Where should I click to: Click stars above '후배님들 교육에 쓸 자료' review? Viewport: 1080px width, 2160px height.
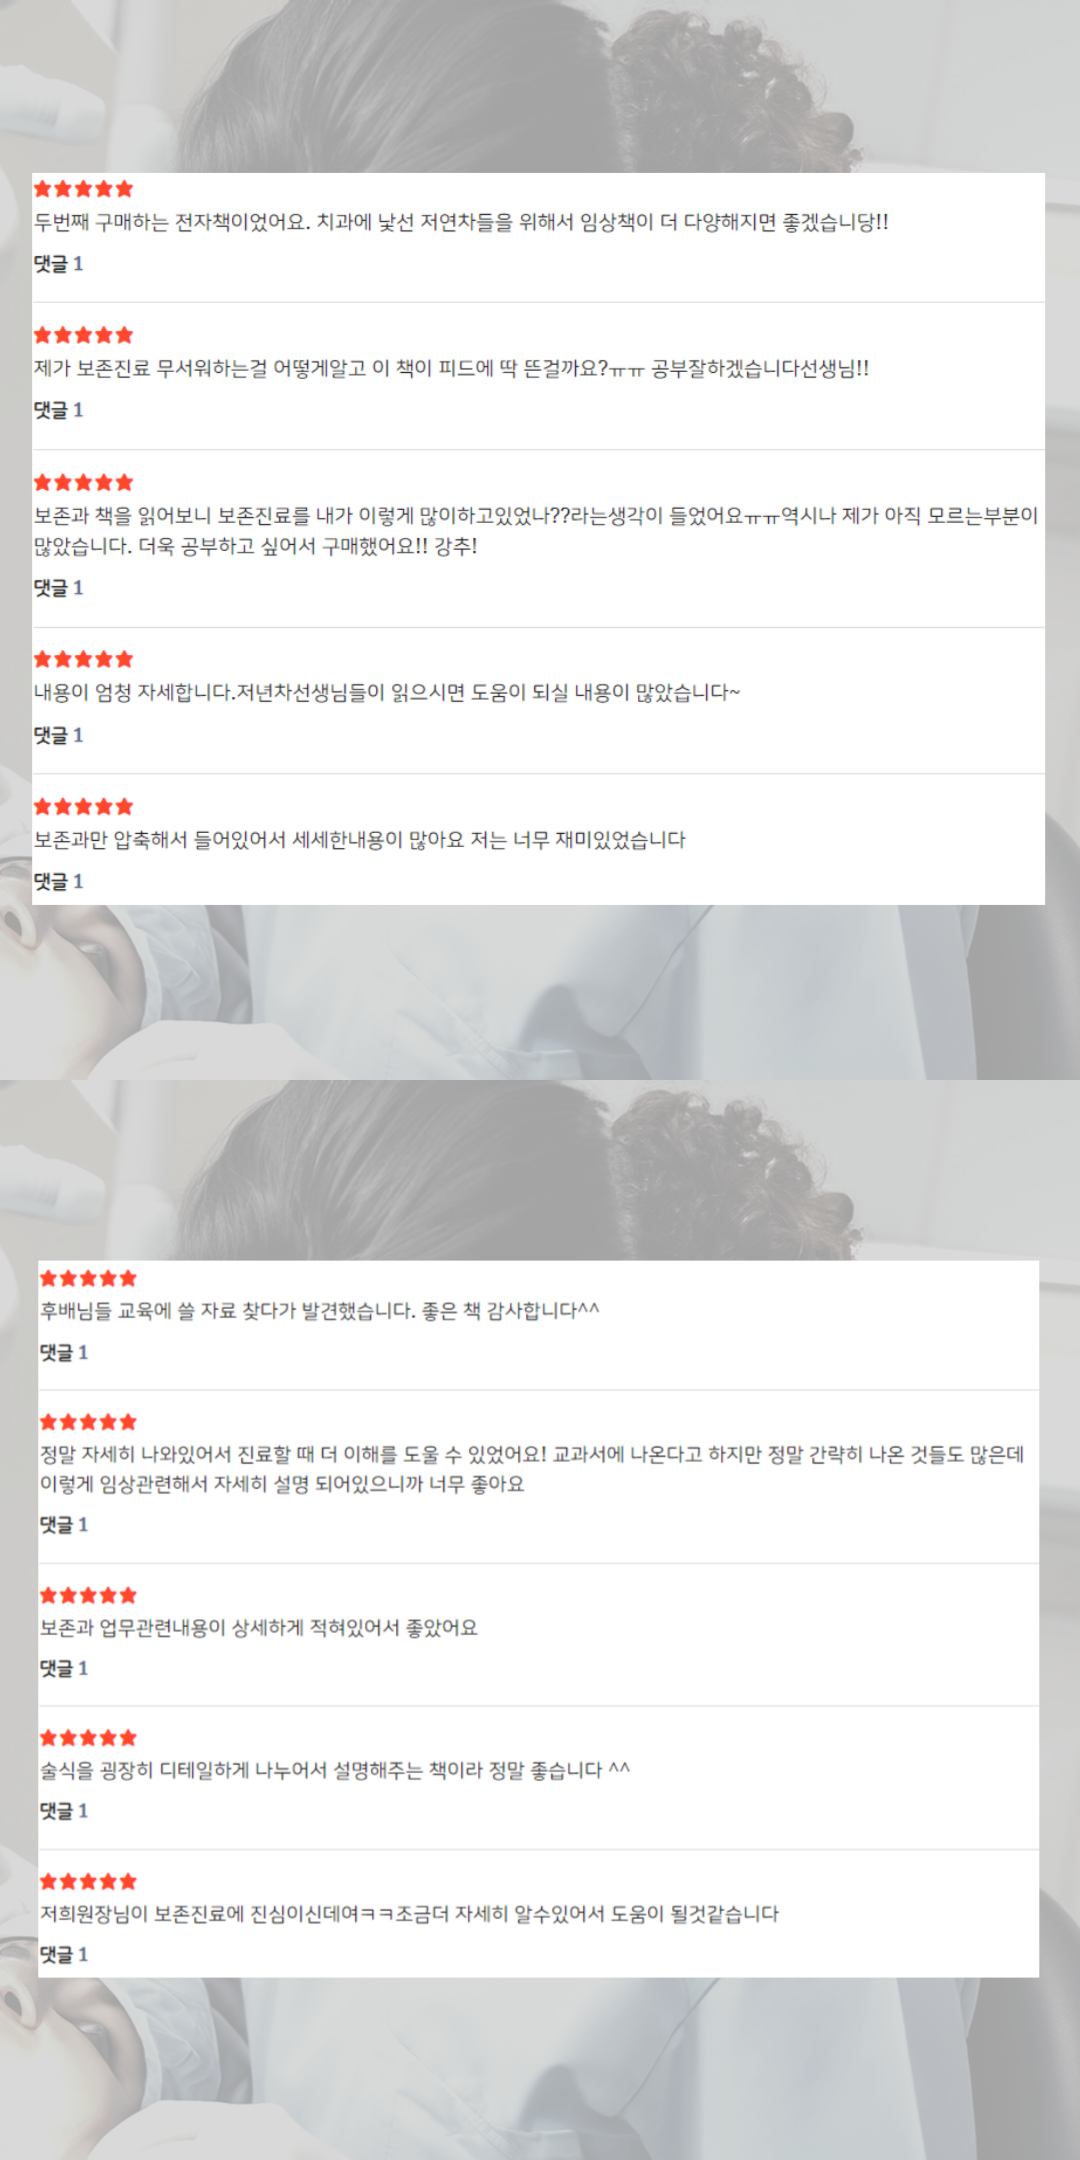tap(88, 1278)
